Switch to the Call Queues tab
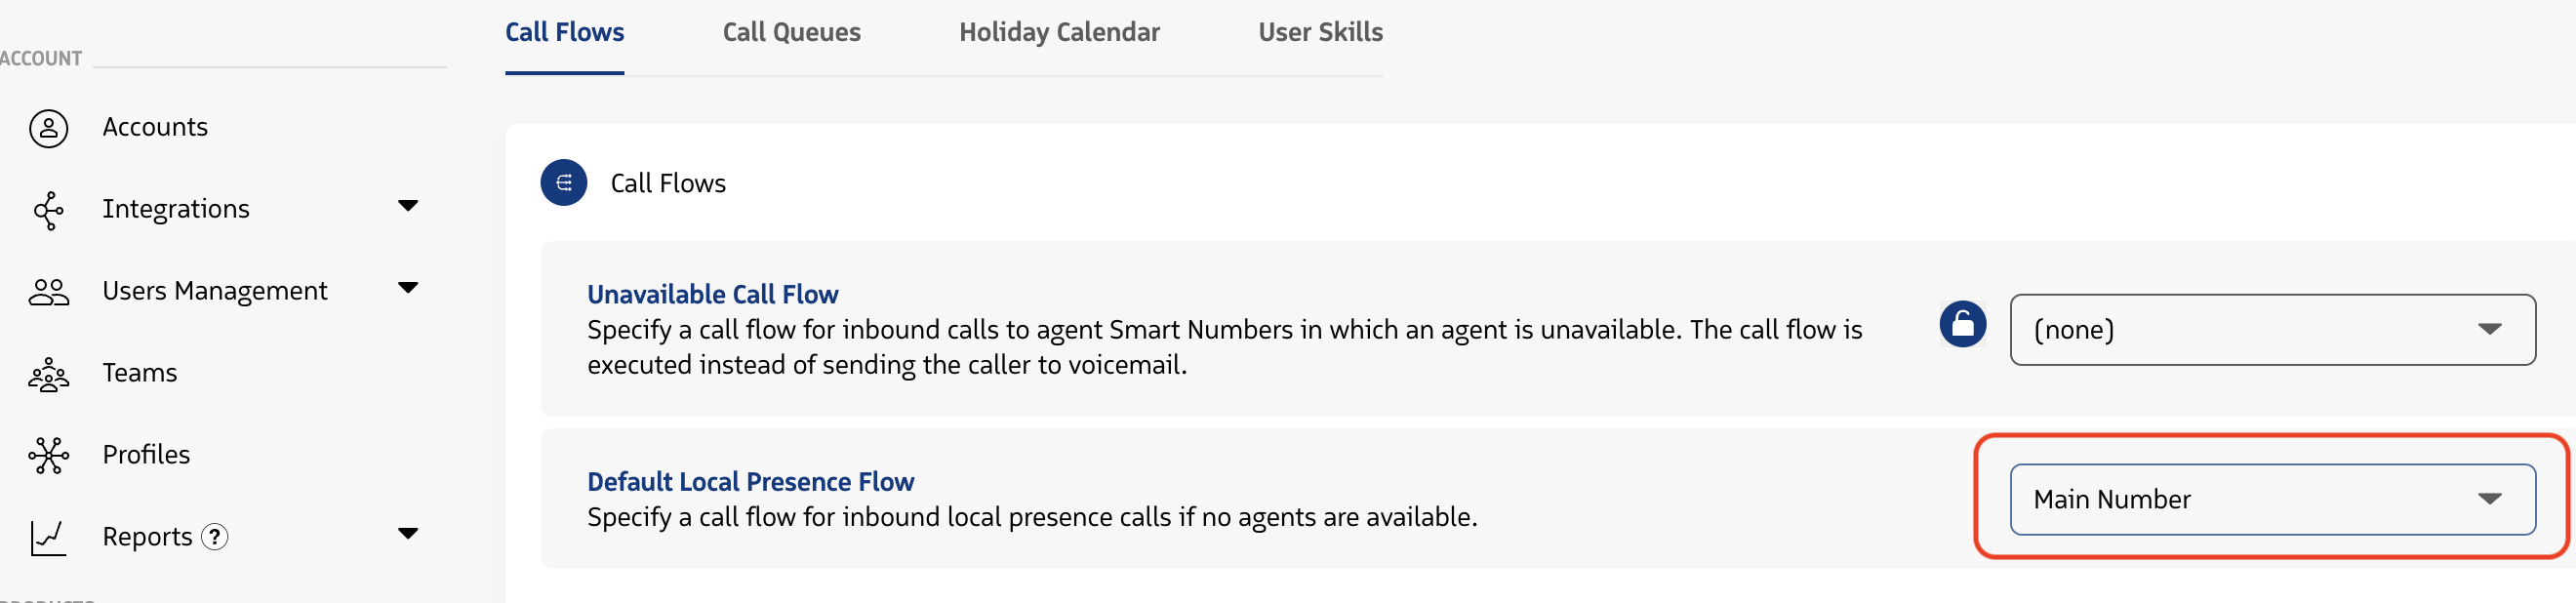The height and width of the screenshot is (603, 2576). pos(791,32)
